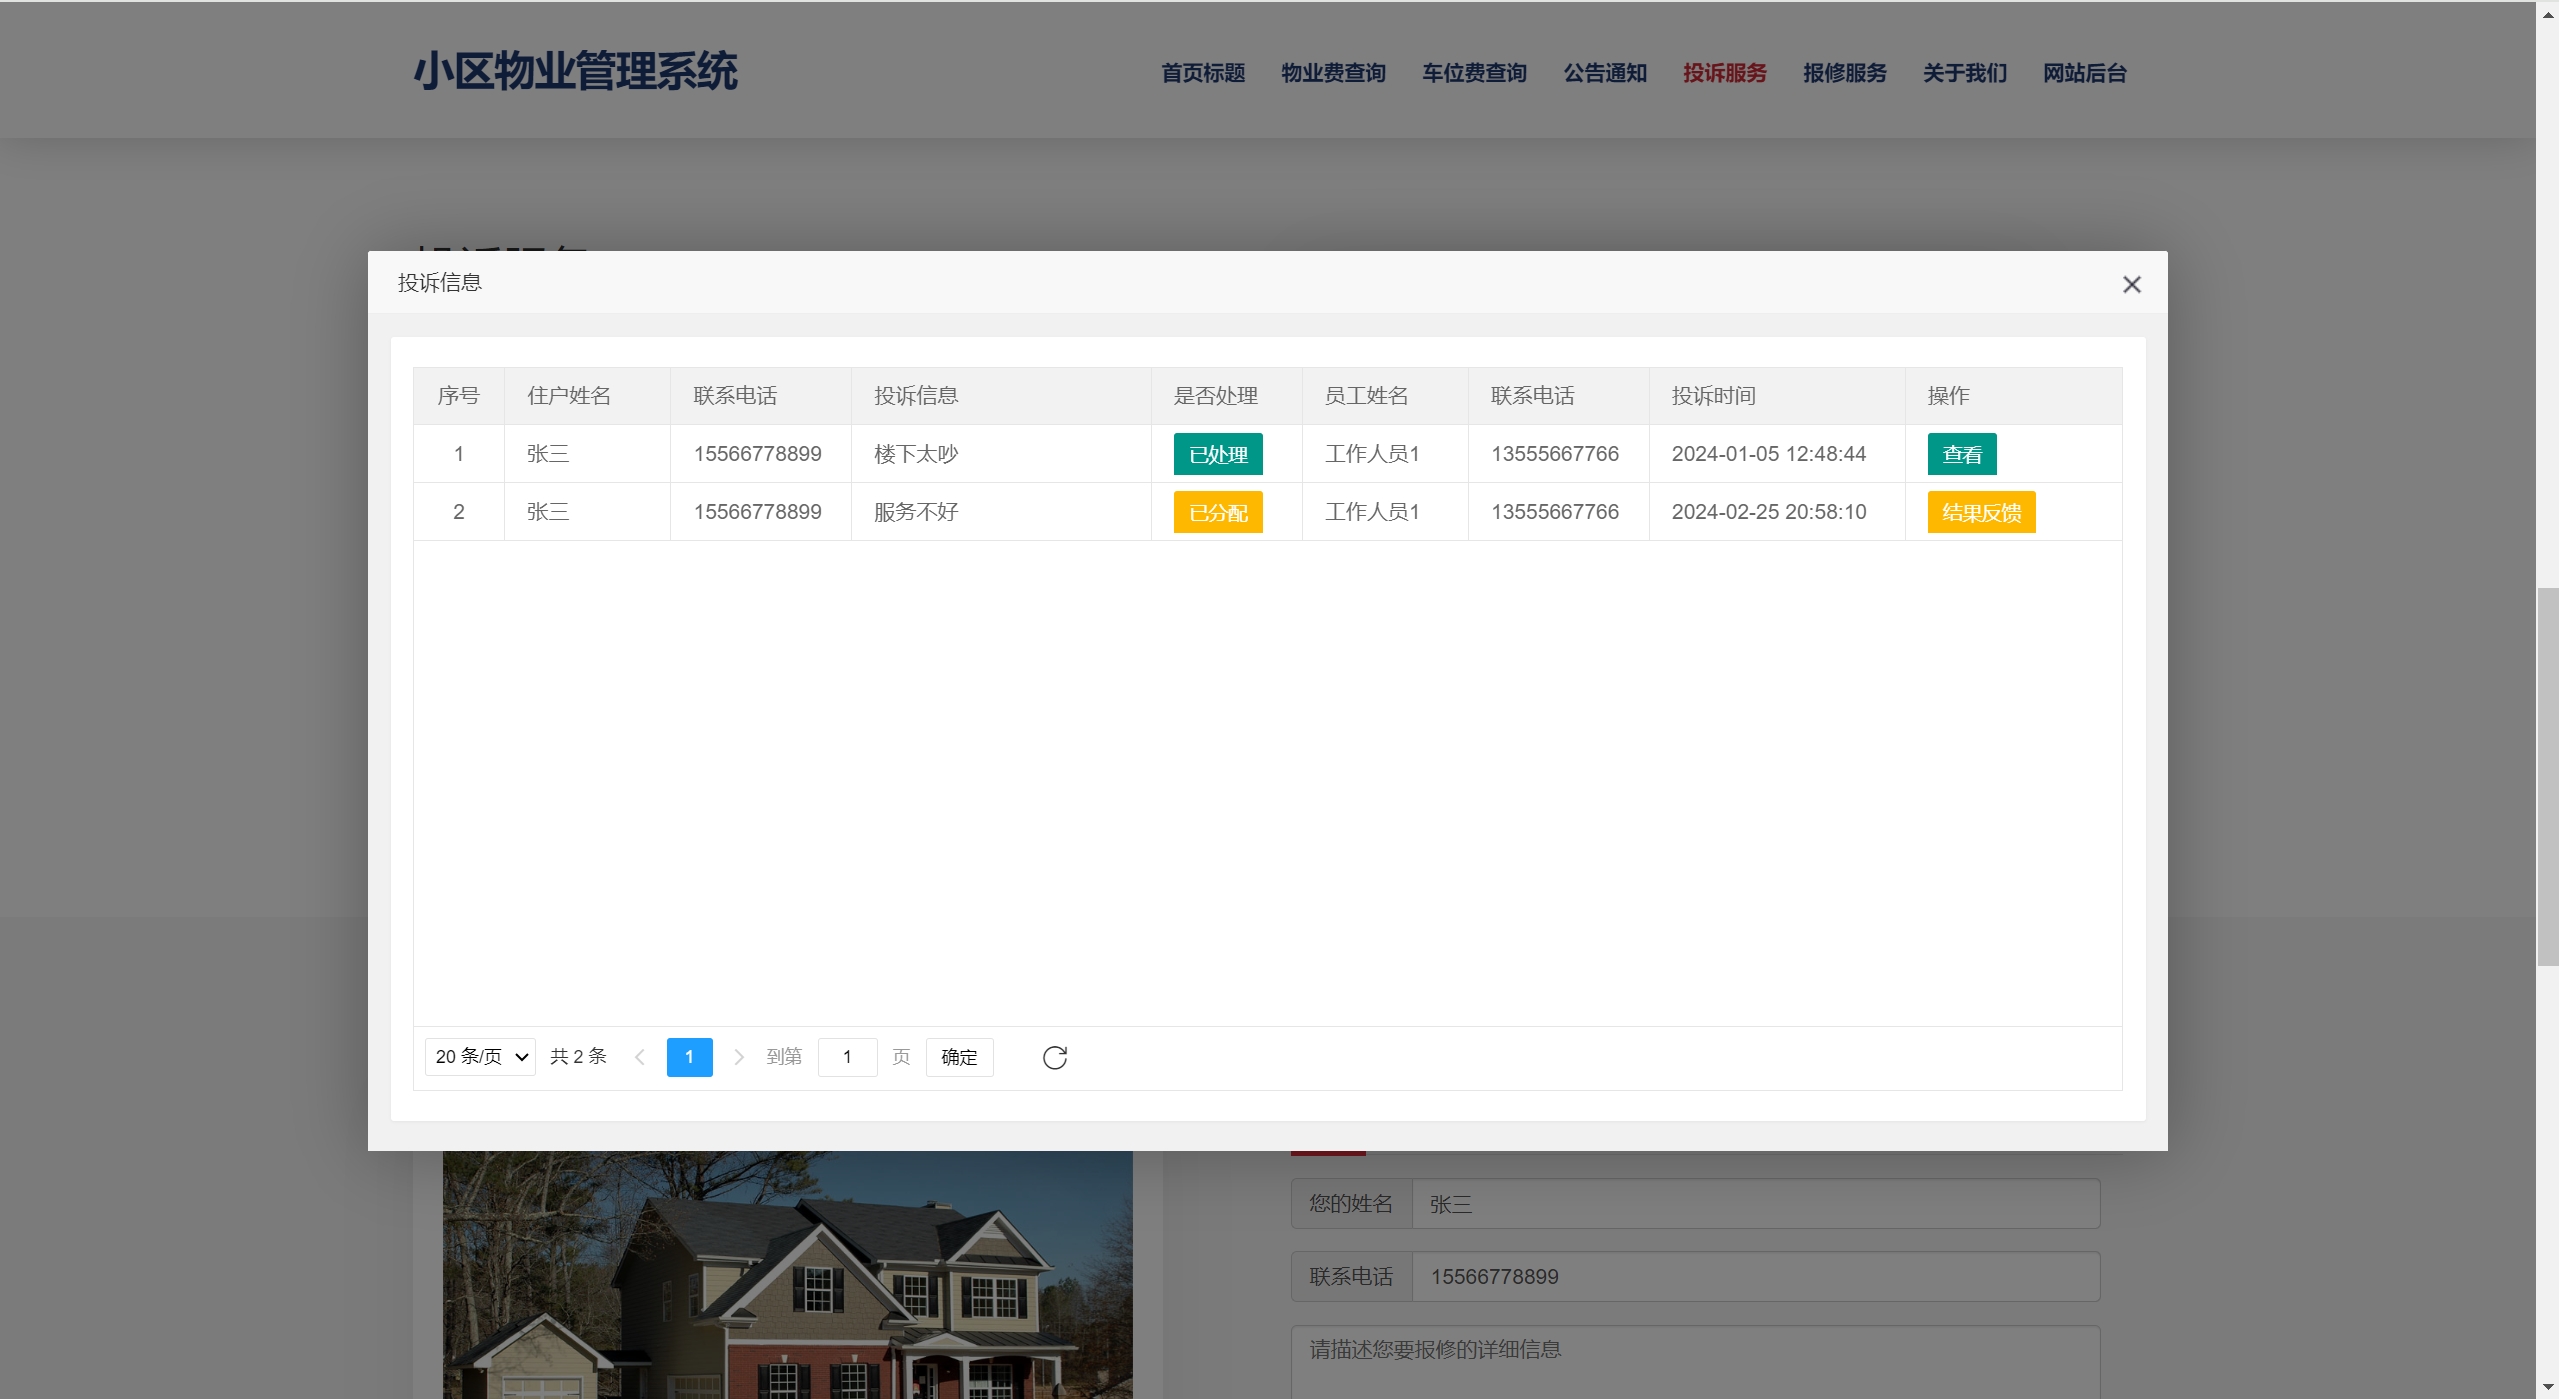Click the 查看 button for 楼下太吵
The width and height of the screenshot is (2559, 1399).
coord(1961,454)
